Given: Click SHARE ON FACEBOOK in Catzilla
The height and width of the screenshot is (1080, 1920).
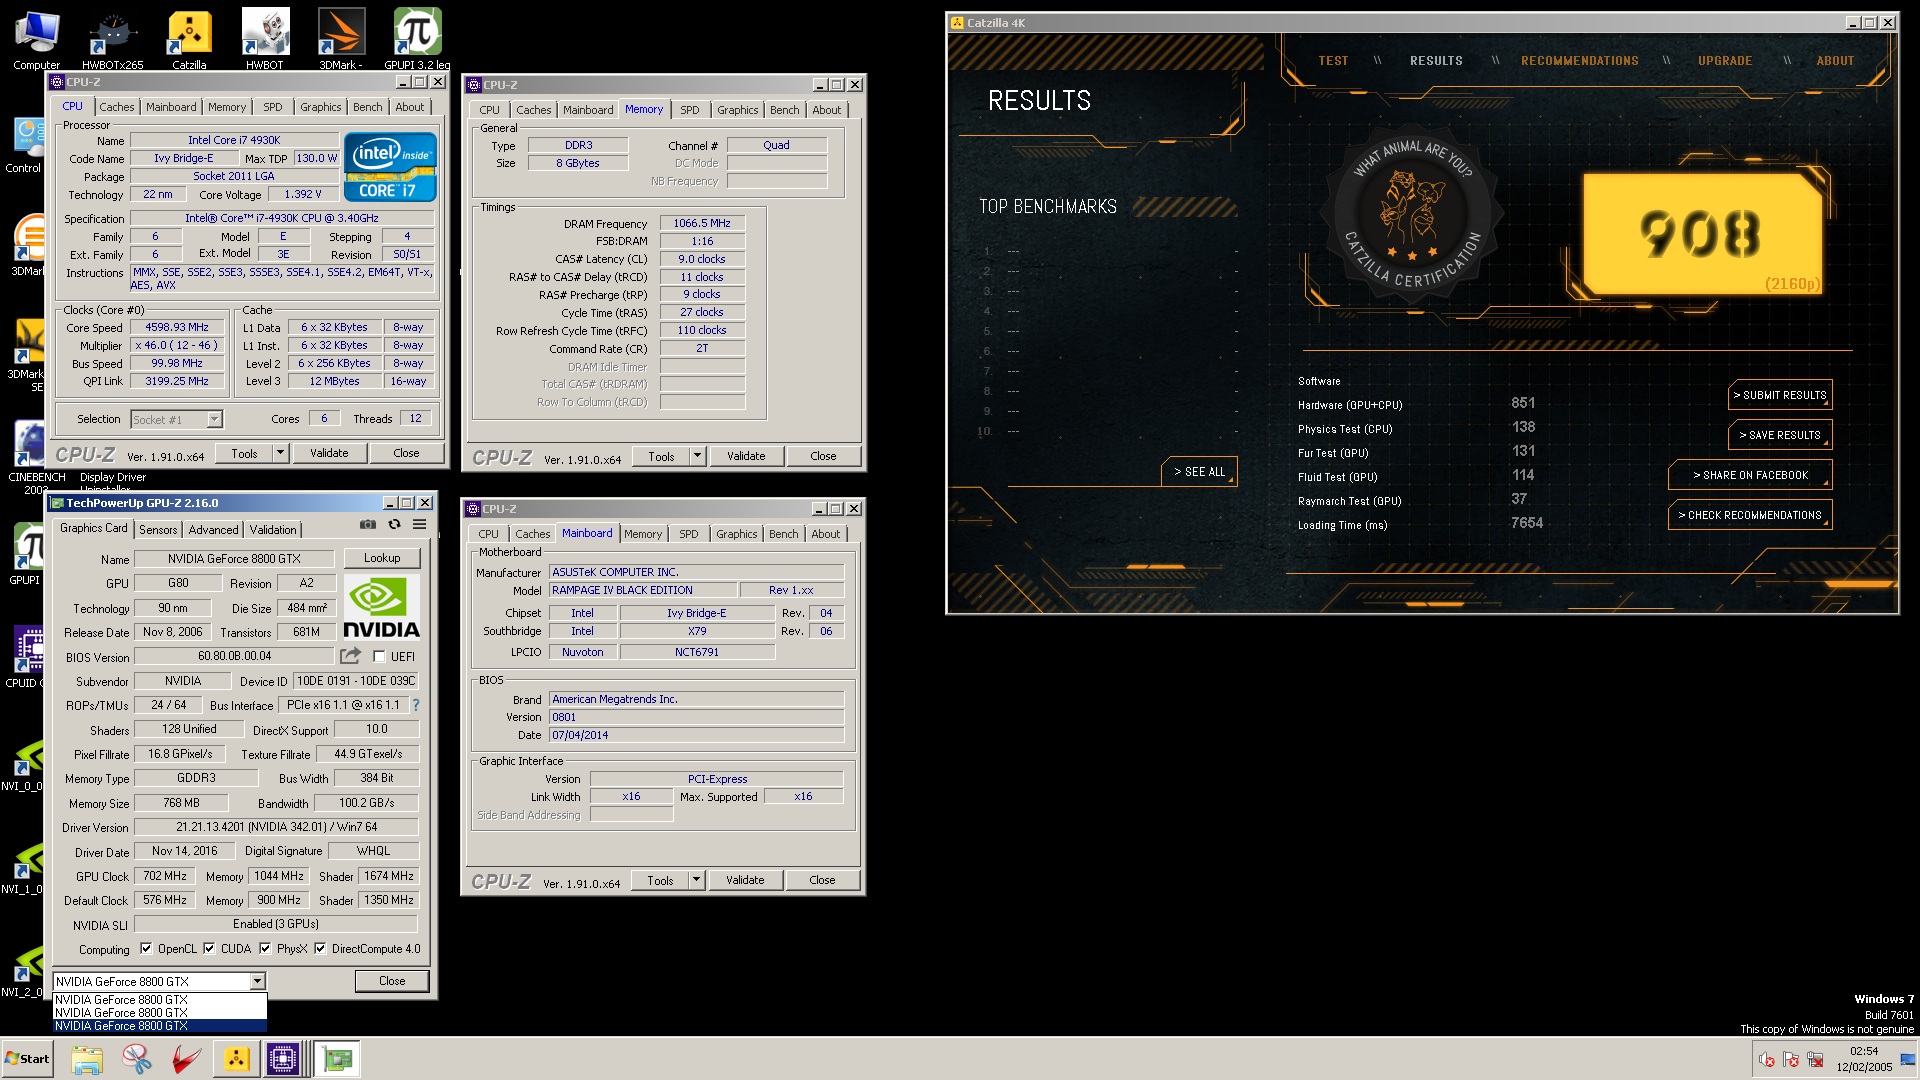Looking at the screenshot, I should pos(1750,475).
